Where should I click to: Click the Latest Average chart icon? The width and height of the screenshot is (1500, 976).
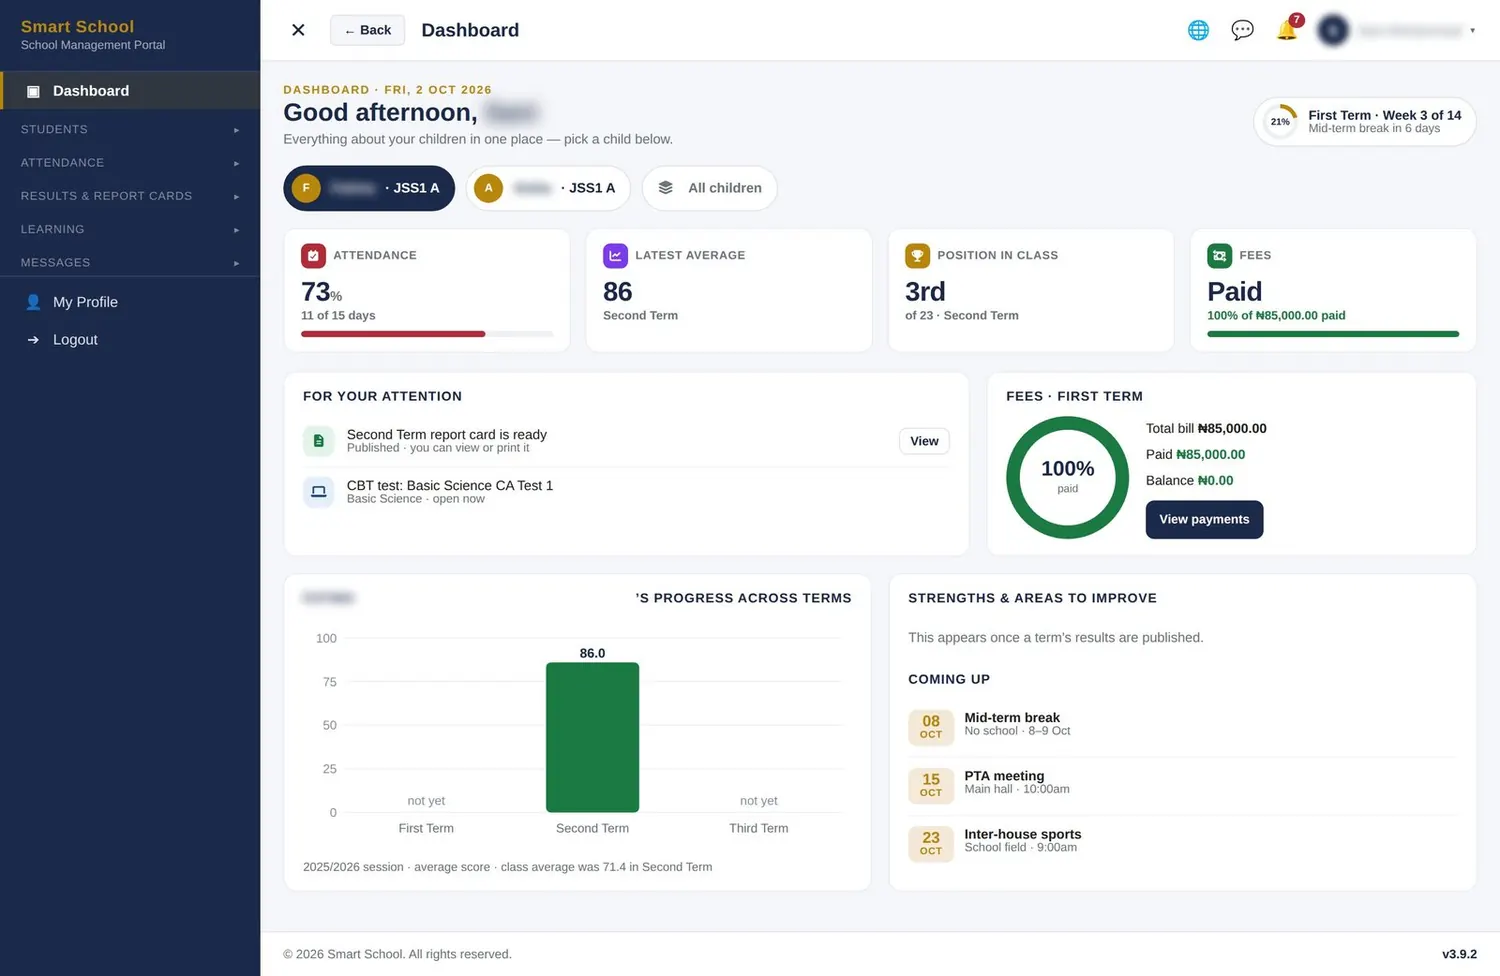(615, 255)
